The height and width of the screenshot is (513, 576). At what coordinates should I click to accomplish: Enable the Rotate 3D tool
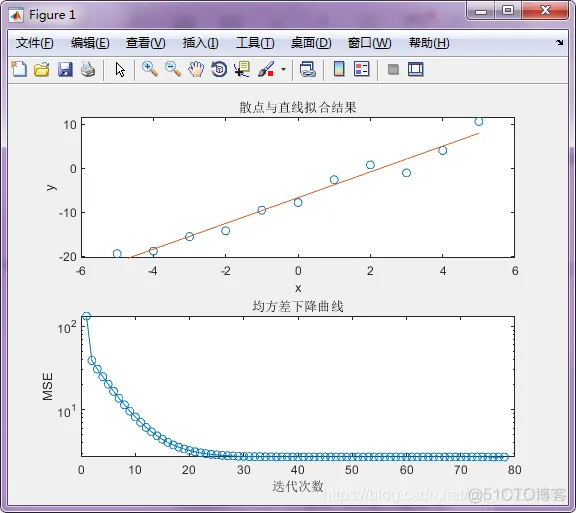(219, 69)
